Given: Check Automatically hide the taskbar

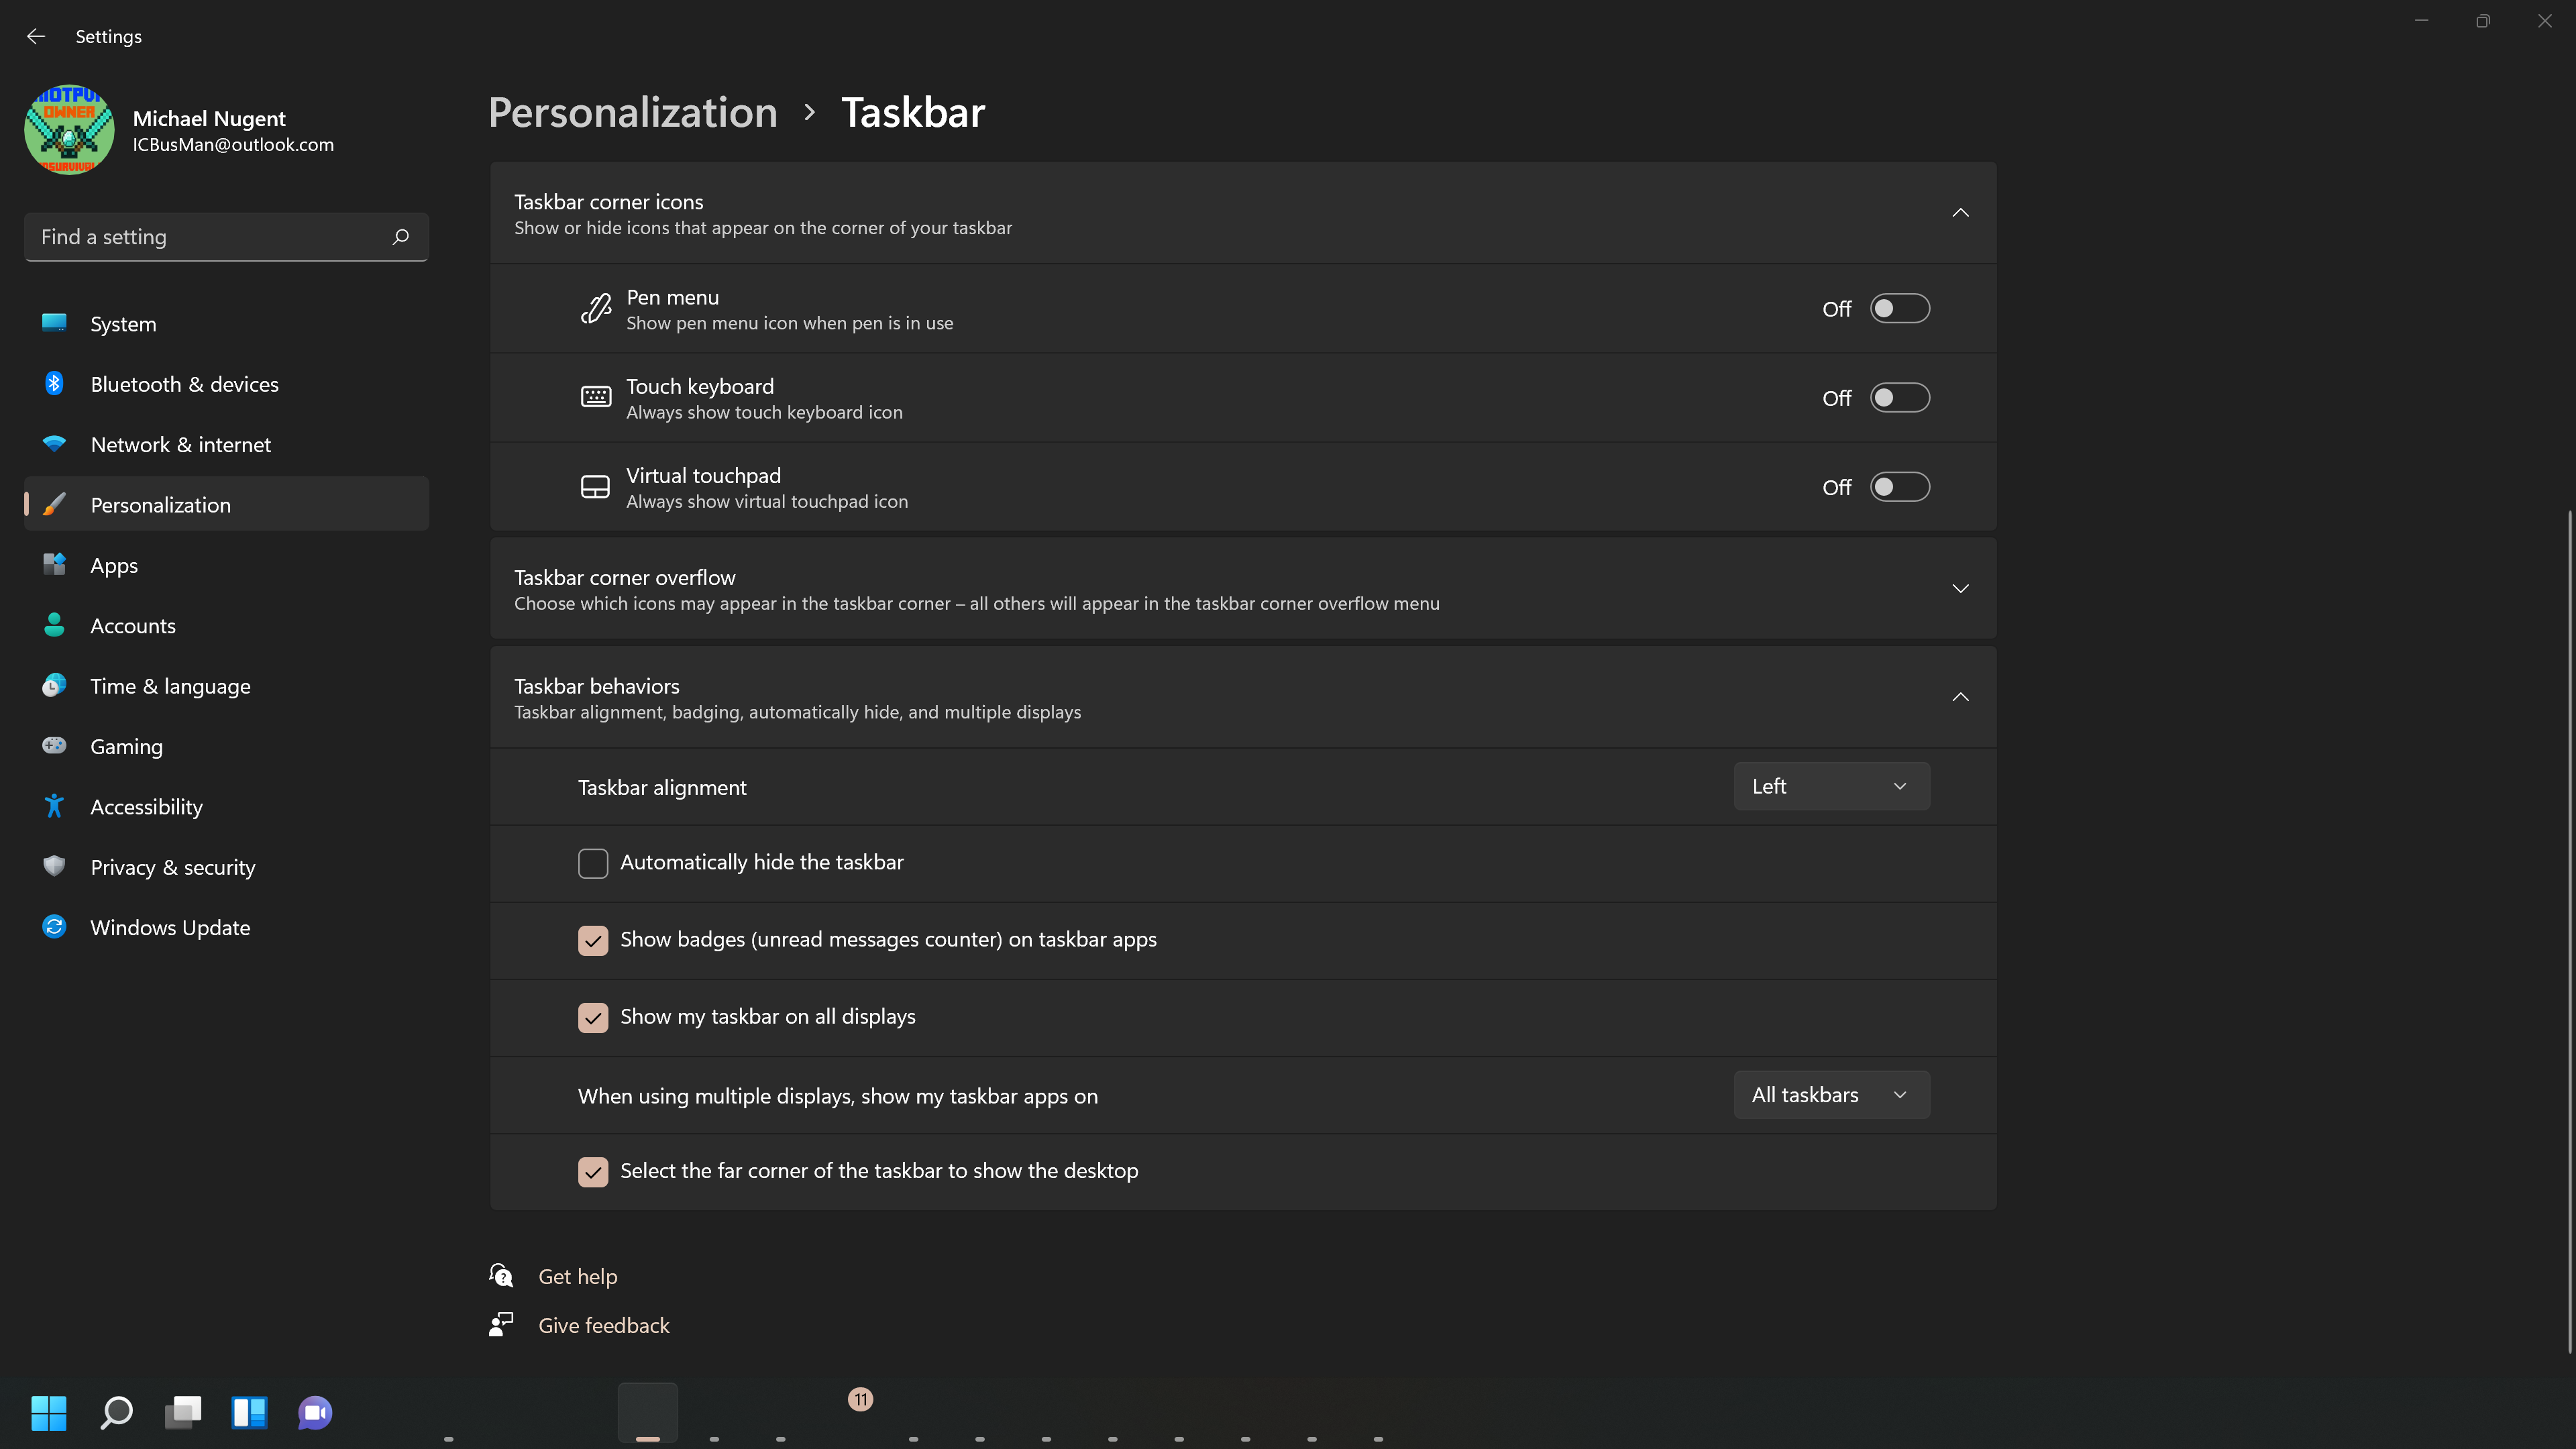Looking at the screenshot, I should (x=593, y=862).
